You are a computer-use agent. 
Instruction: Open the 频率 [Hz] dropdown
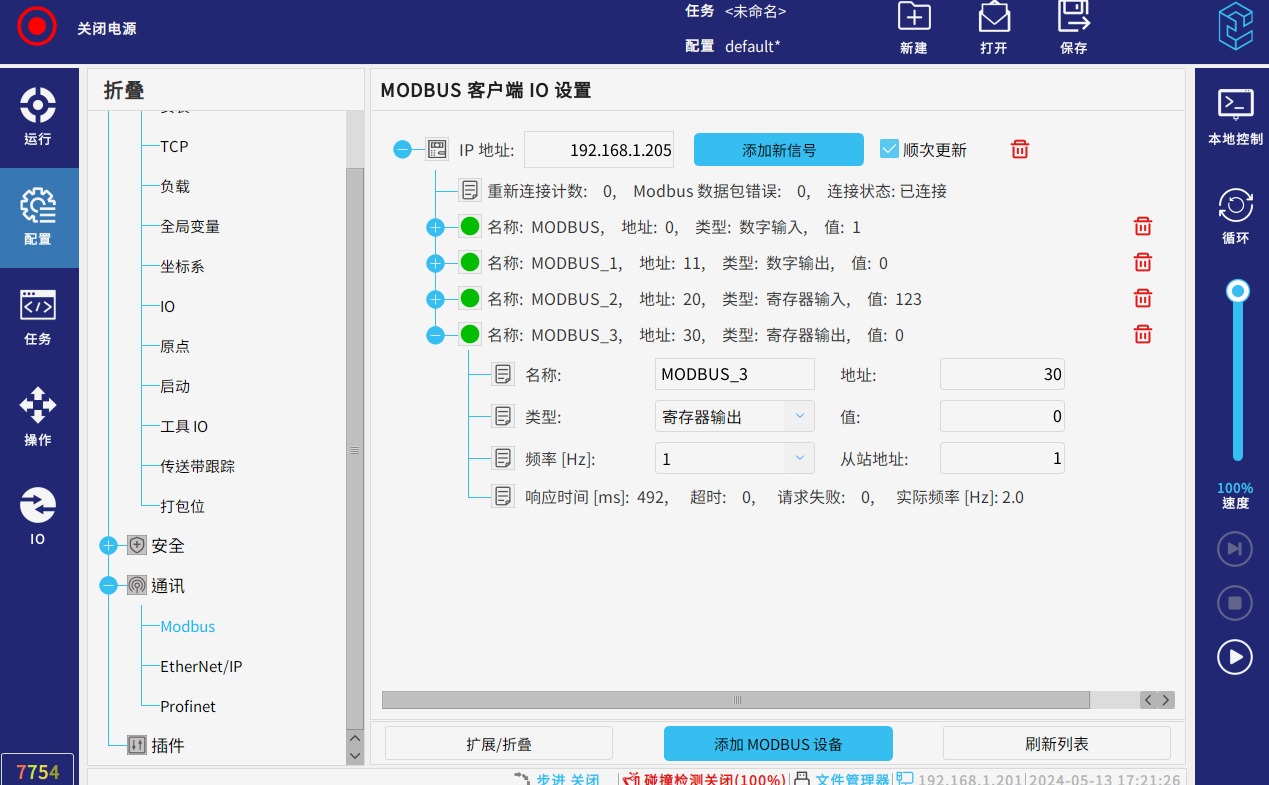tap(734, 458)
